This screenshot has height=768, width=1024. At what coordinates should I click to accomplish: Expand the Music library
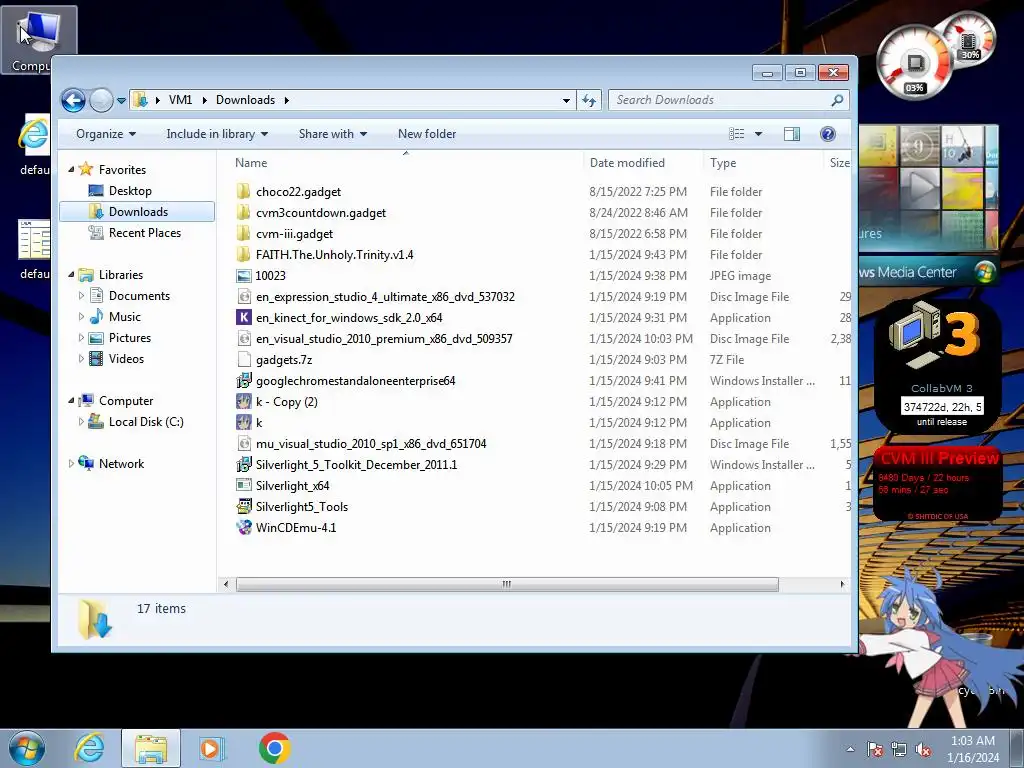tap(81, 317)
